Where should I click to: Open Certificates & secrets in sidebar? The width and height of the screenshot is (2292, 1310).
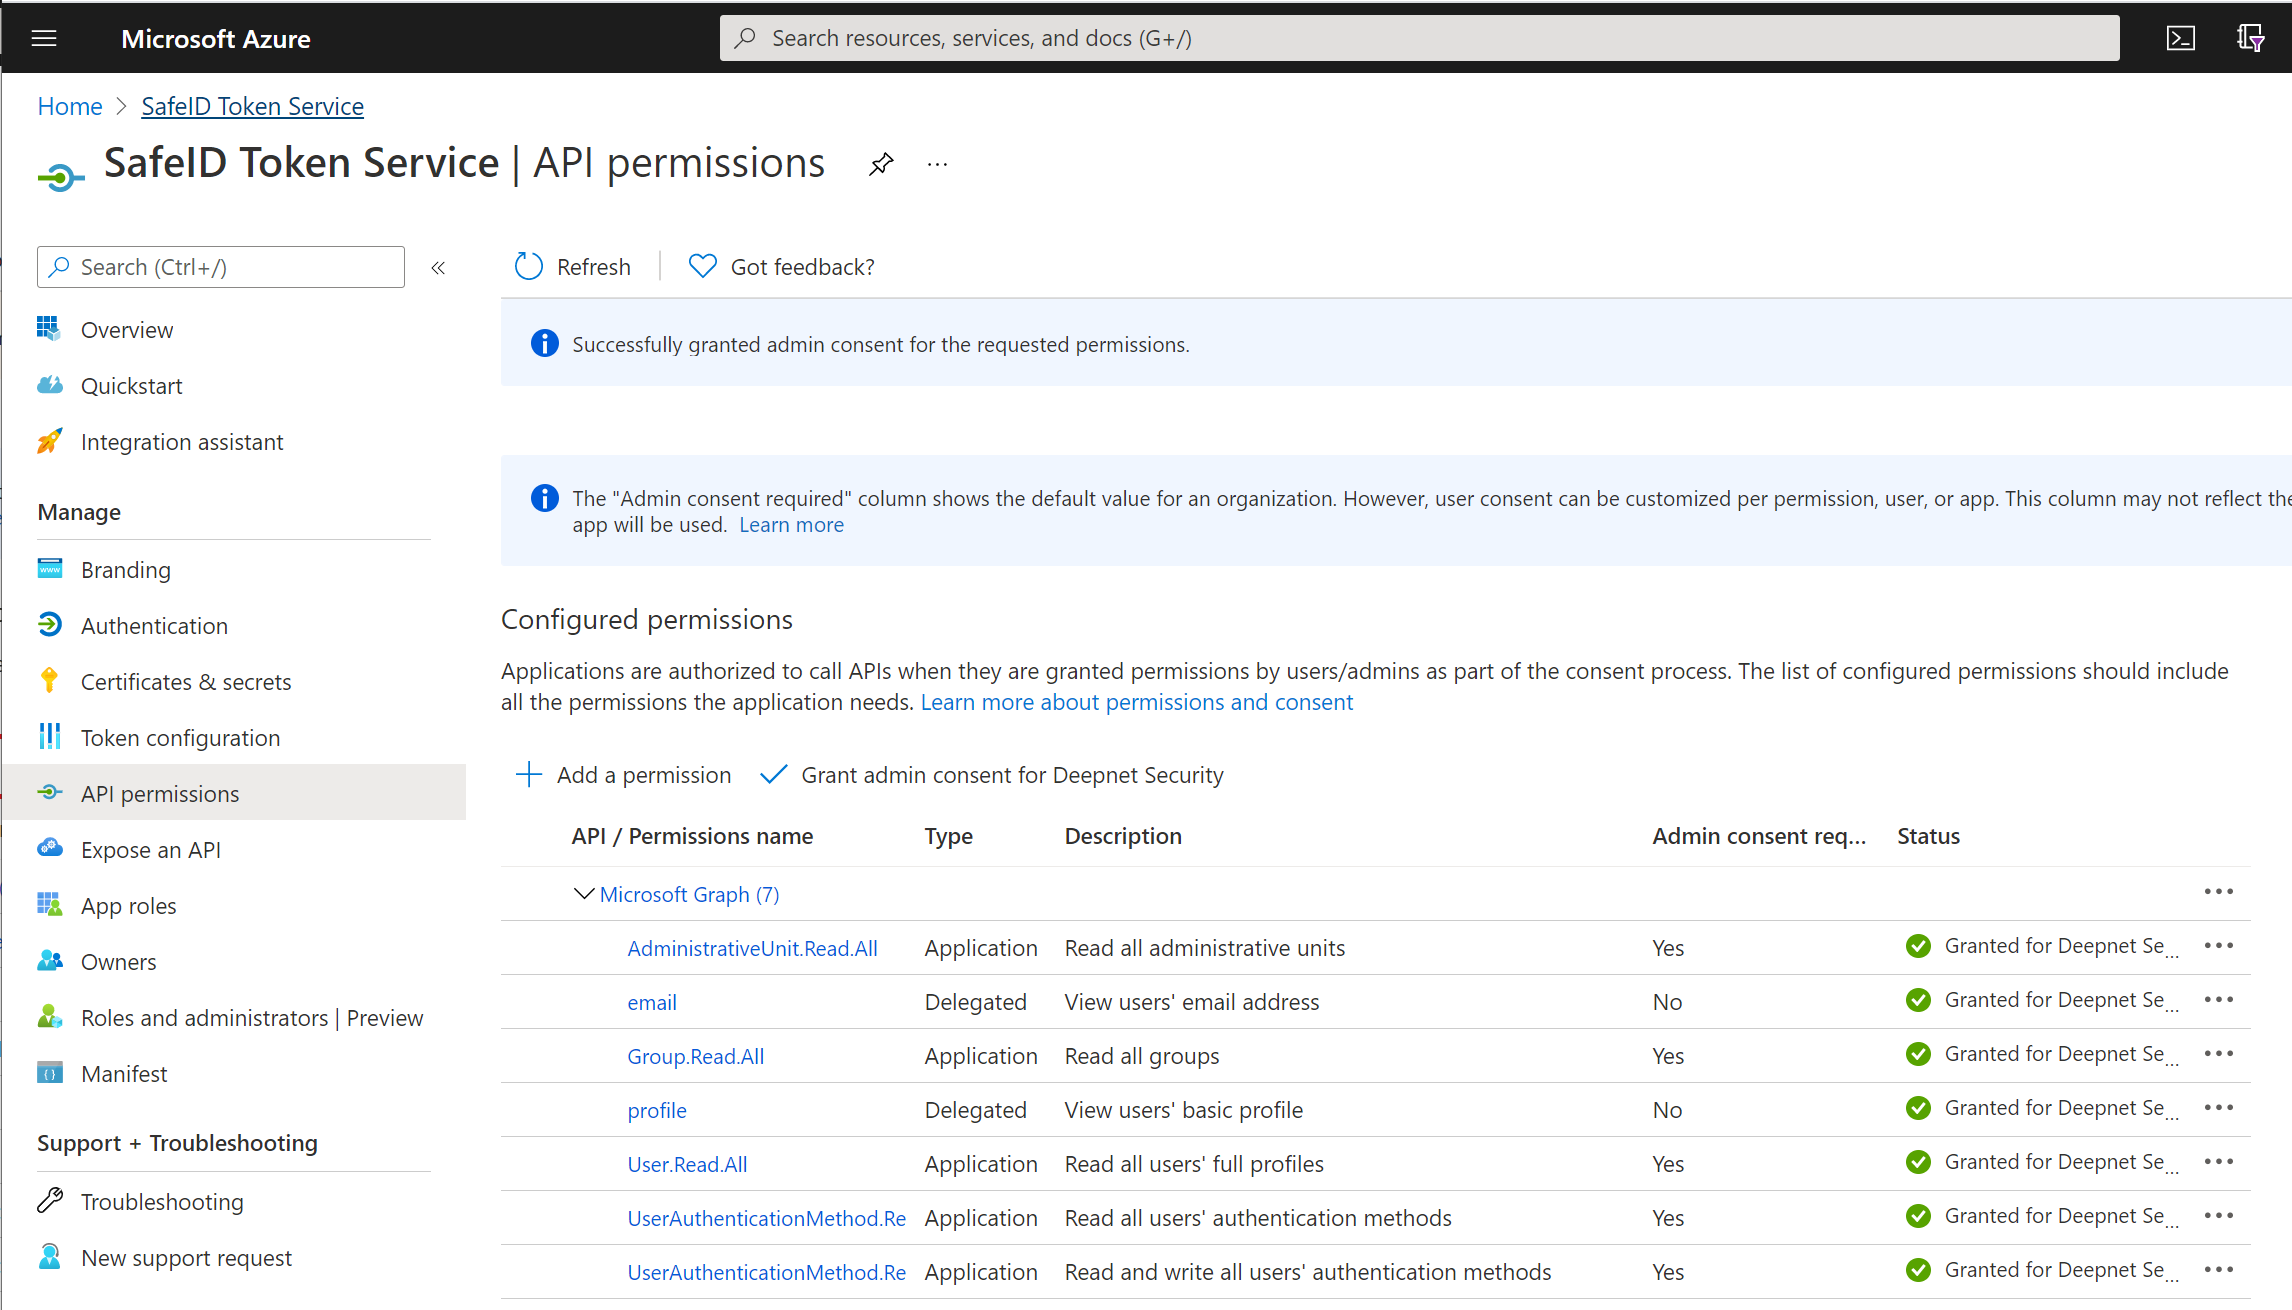186,682
